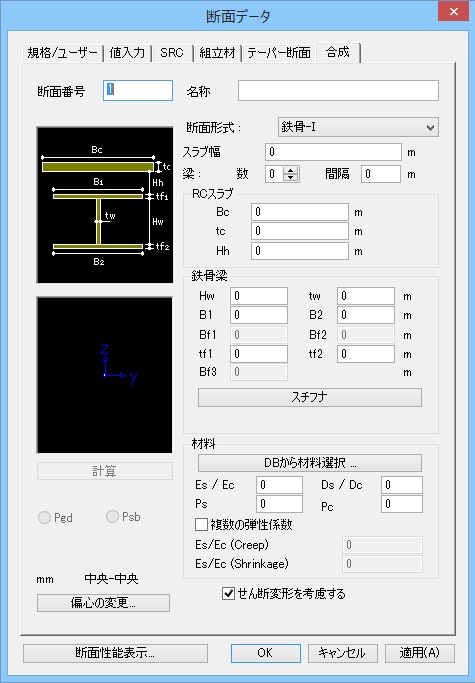Increase the 梁 数 spinner value

coord(291,170)
